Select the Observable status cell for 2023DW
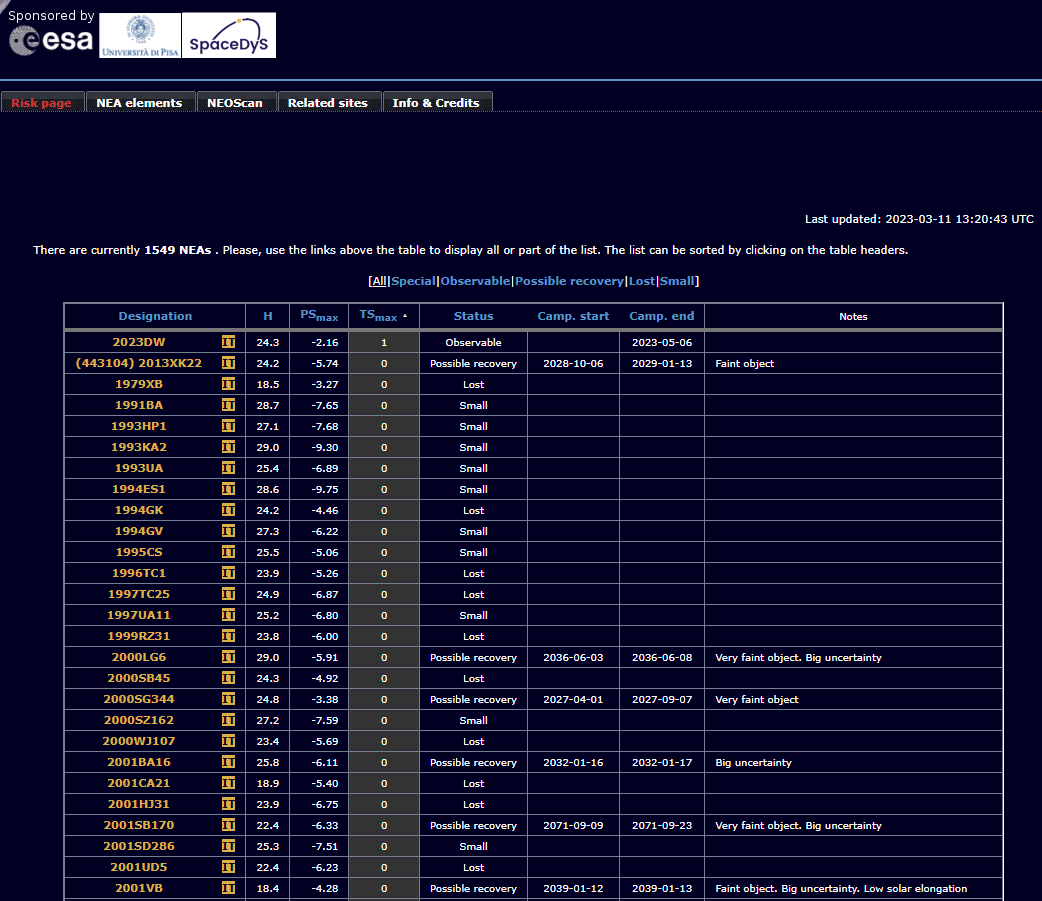Image resolution: width=1042 pixels, height=901 pixels. (473, 342)
